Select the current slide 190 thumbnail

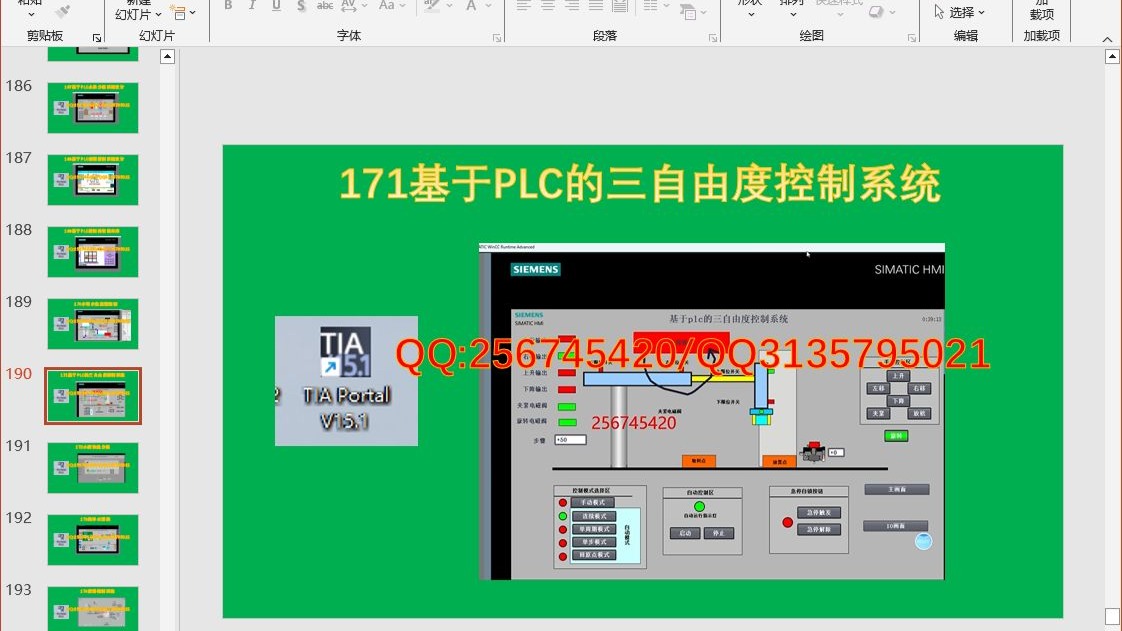93,396
